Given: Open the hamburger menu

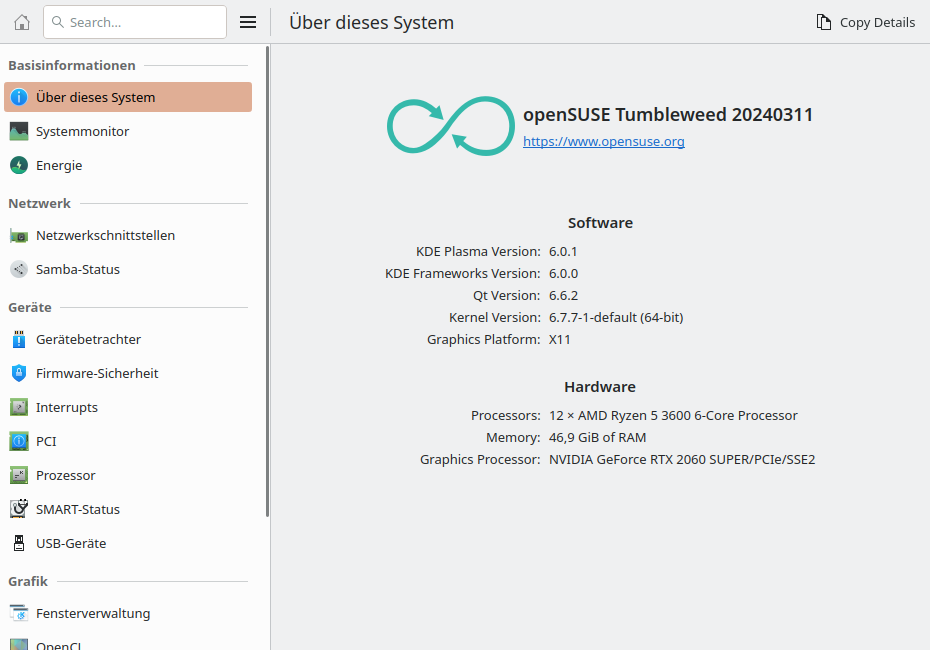Looking at the screenshot, I should tap(248, 23).
